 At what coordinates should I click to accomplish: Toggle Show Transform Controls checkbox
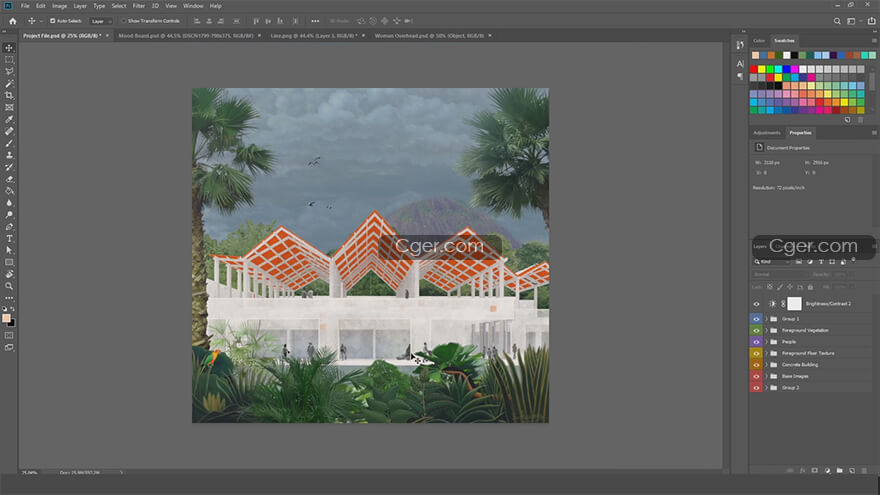123,21
